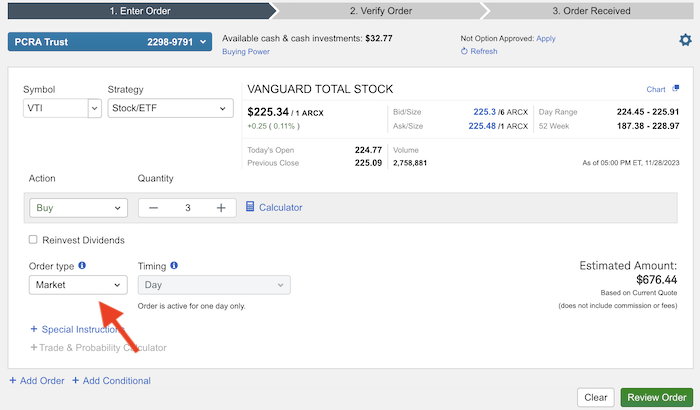The image size is (700, 410).
Task: Click the Chart pop-out icon
Action: [676, 89]
